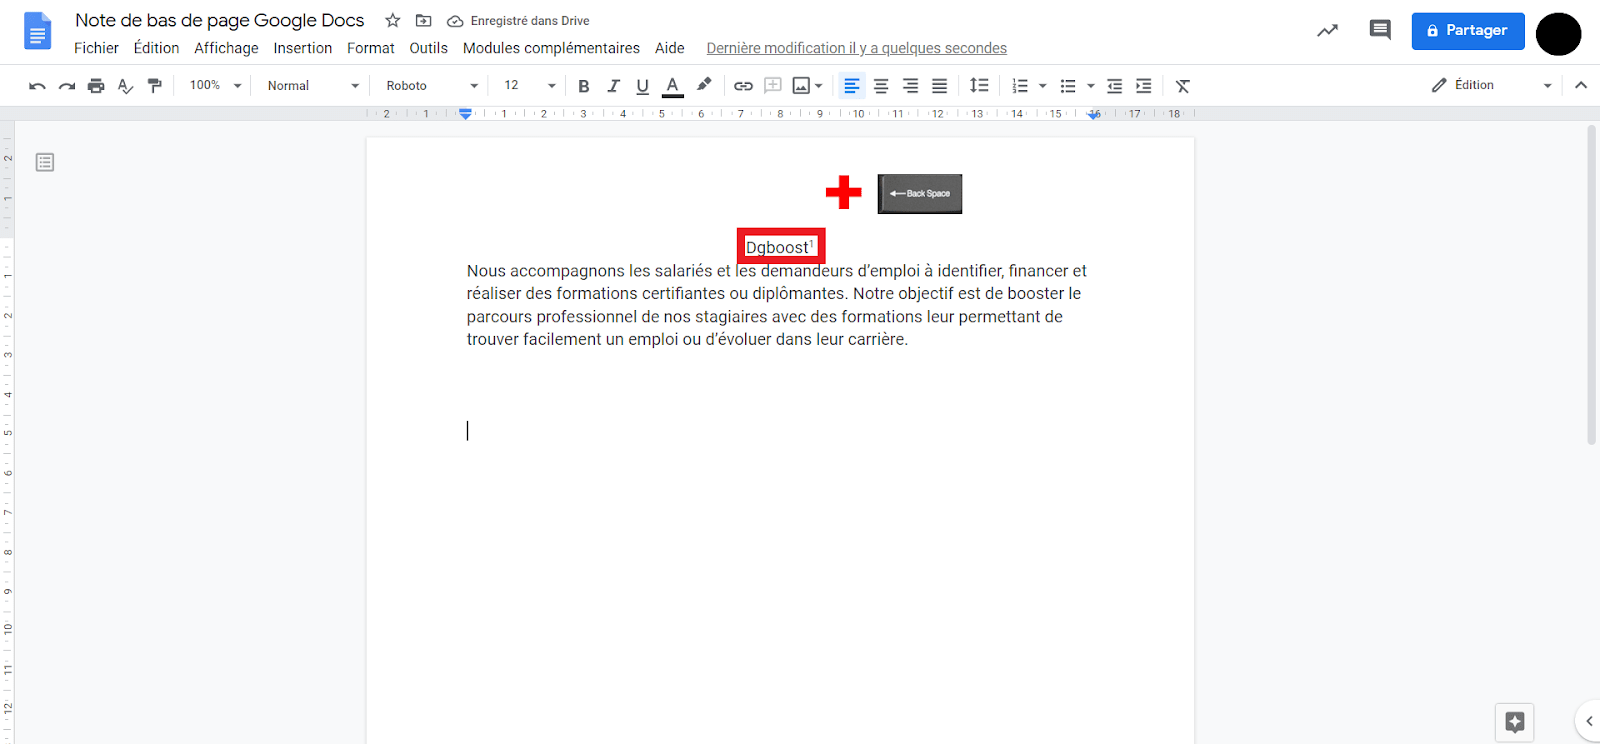Open the highlight color marker
This screenshot has height=744, width=1600.
pos(704,85)
